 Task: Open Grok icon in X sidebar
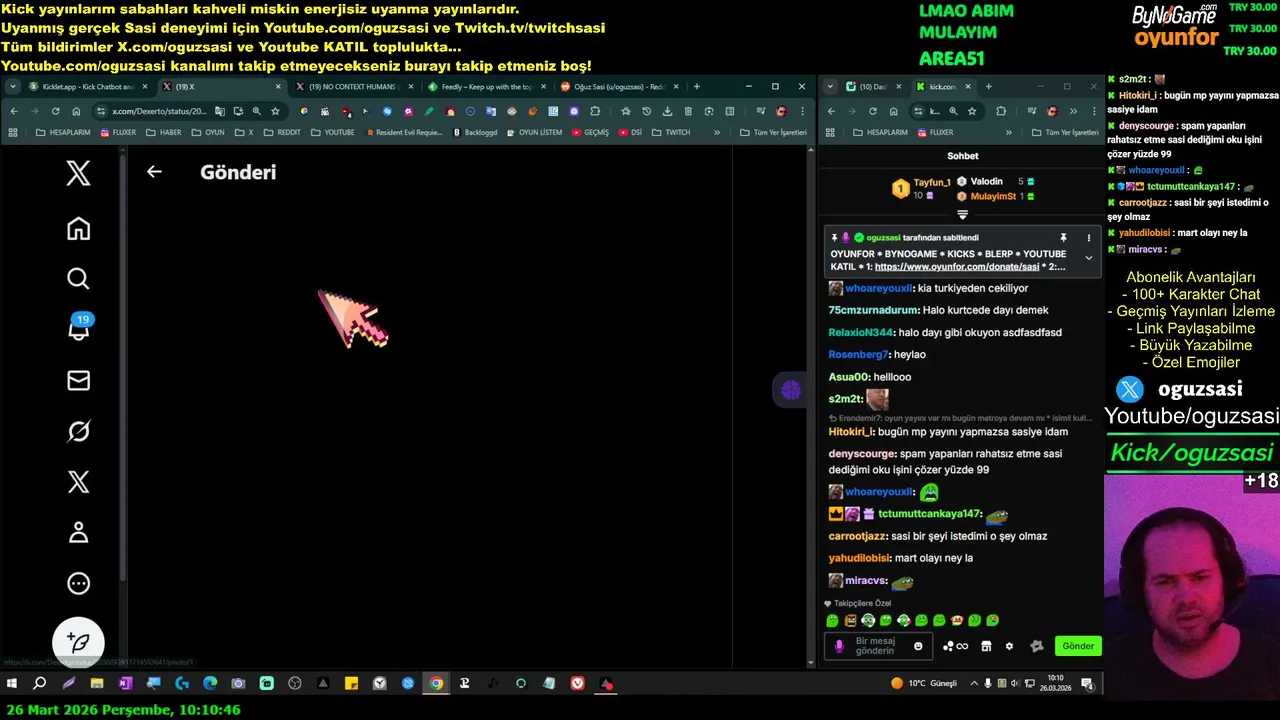point(78,431)
